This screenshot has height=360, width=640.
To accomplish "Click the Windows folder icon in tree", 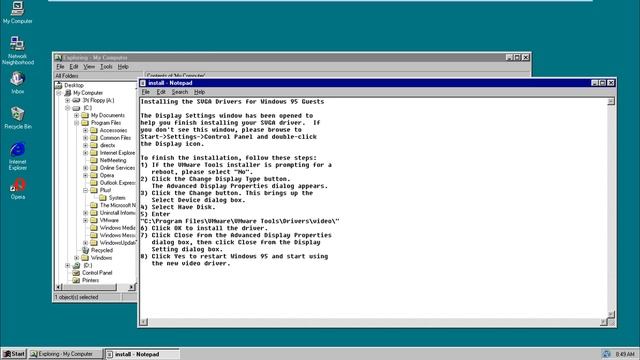I will pos(85,258).
